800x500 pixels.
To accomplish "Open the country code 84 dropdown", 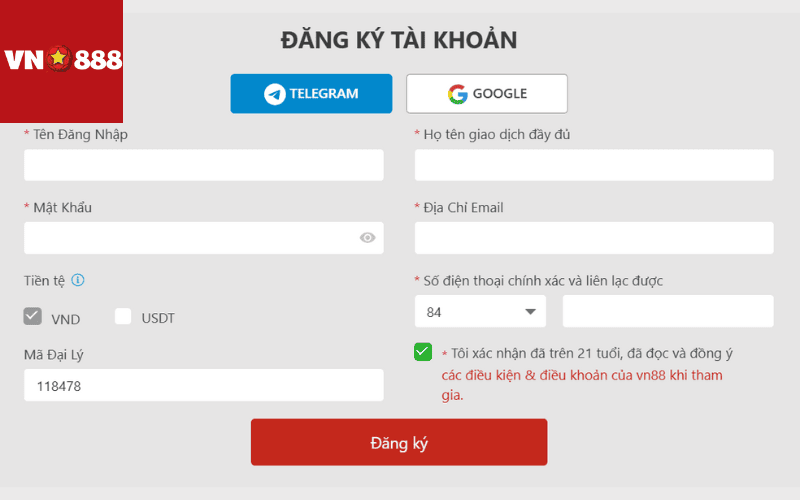I will 480,311.
